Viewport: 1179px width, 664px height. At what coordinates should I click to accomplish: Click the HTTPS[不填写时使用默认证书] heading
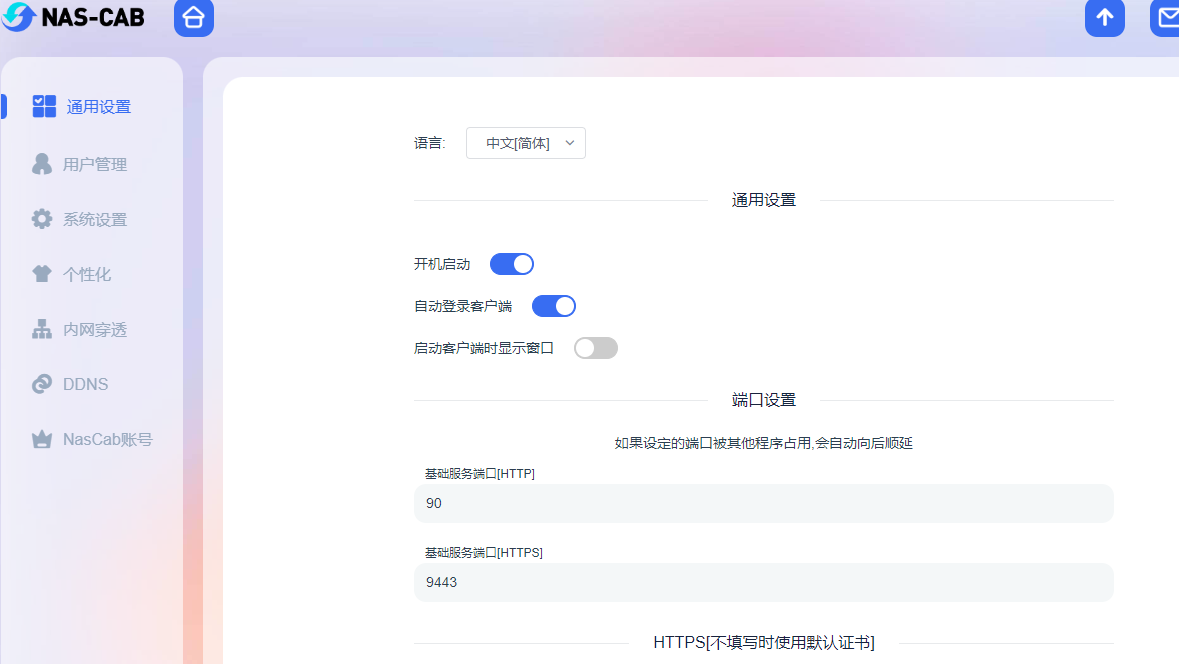pyautogui.click(x=764, y=642)
